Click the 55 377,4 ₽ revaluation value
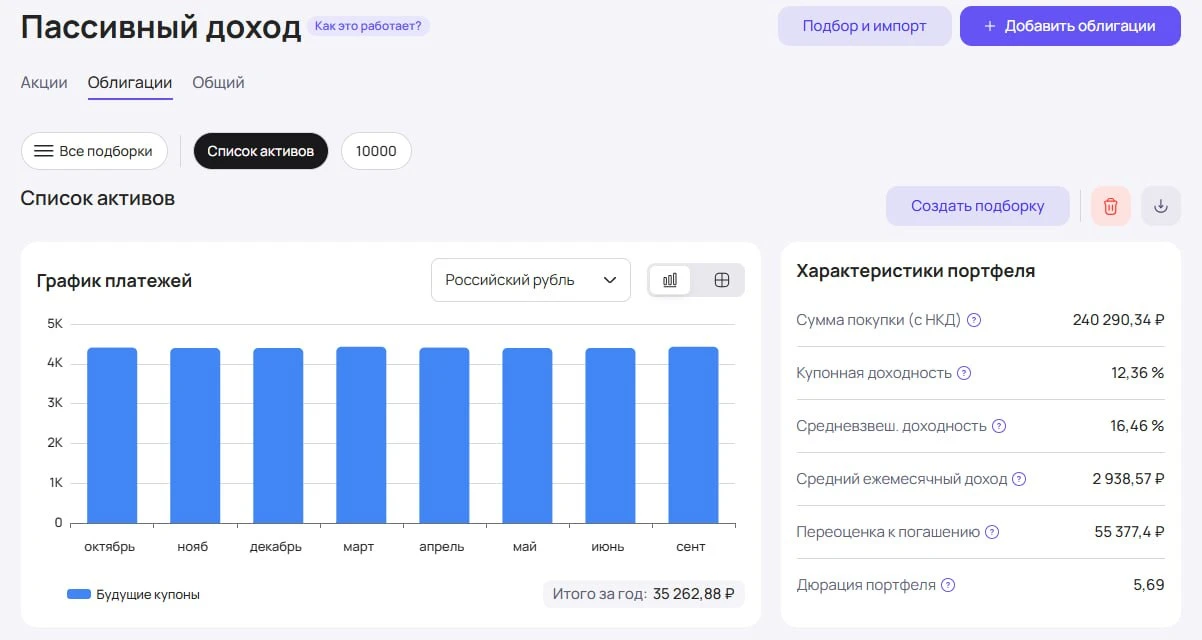The height and width of the screenshot is (640, 1202). (x=1129, y=532)
